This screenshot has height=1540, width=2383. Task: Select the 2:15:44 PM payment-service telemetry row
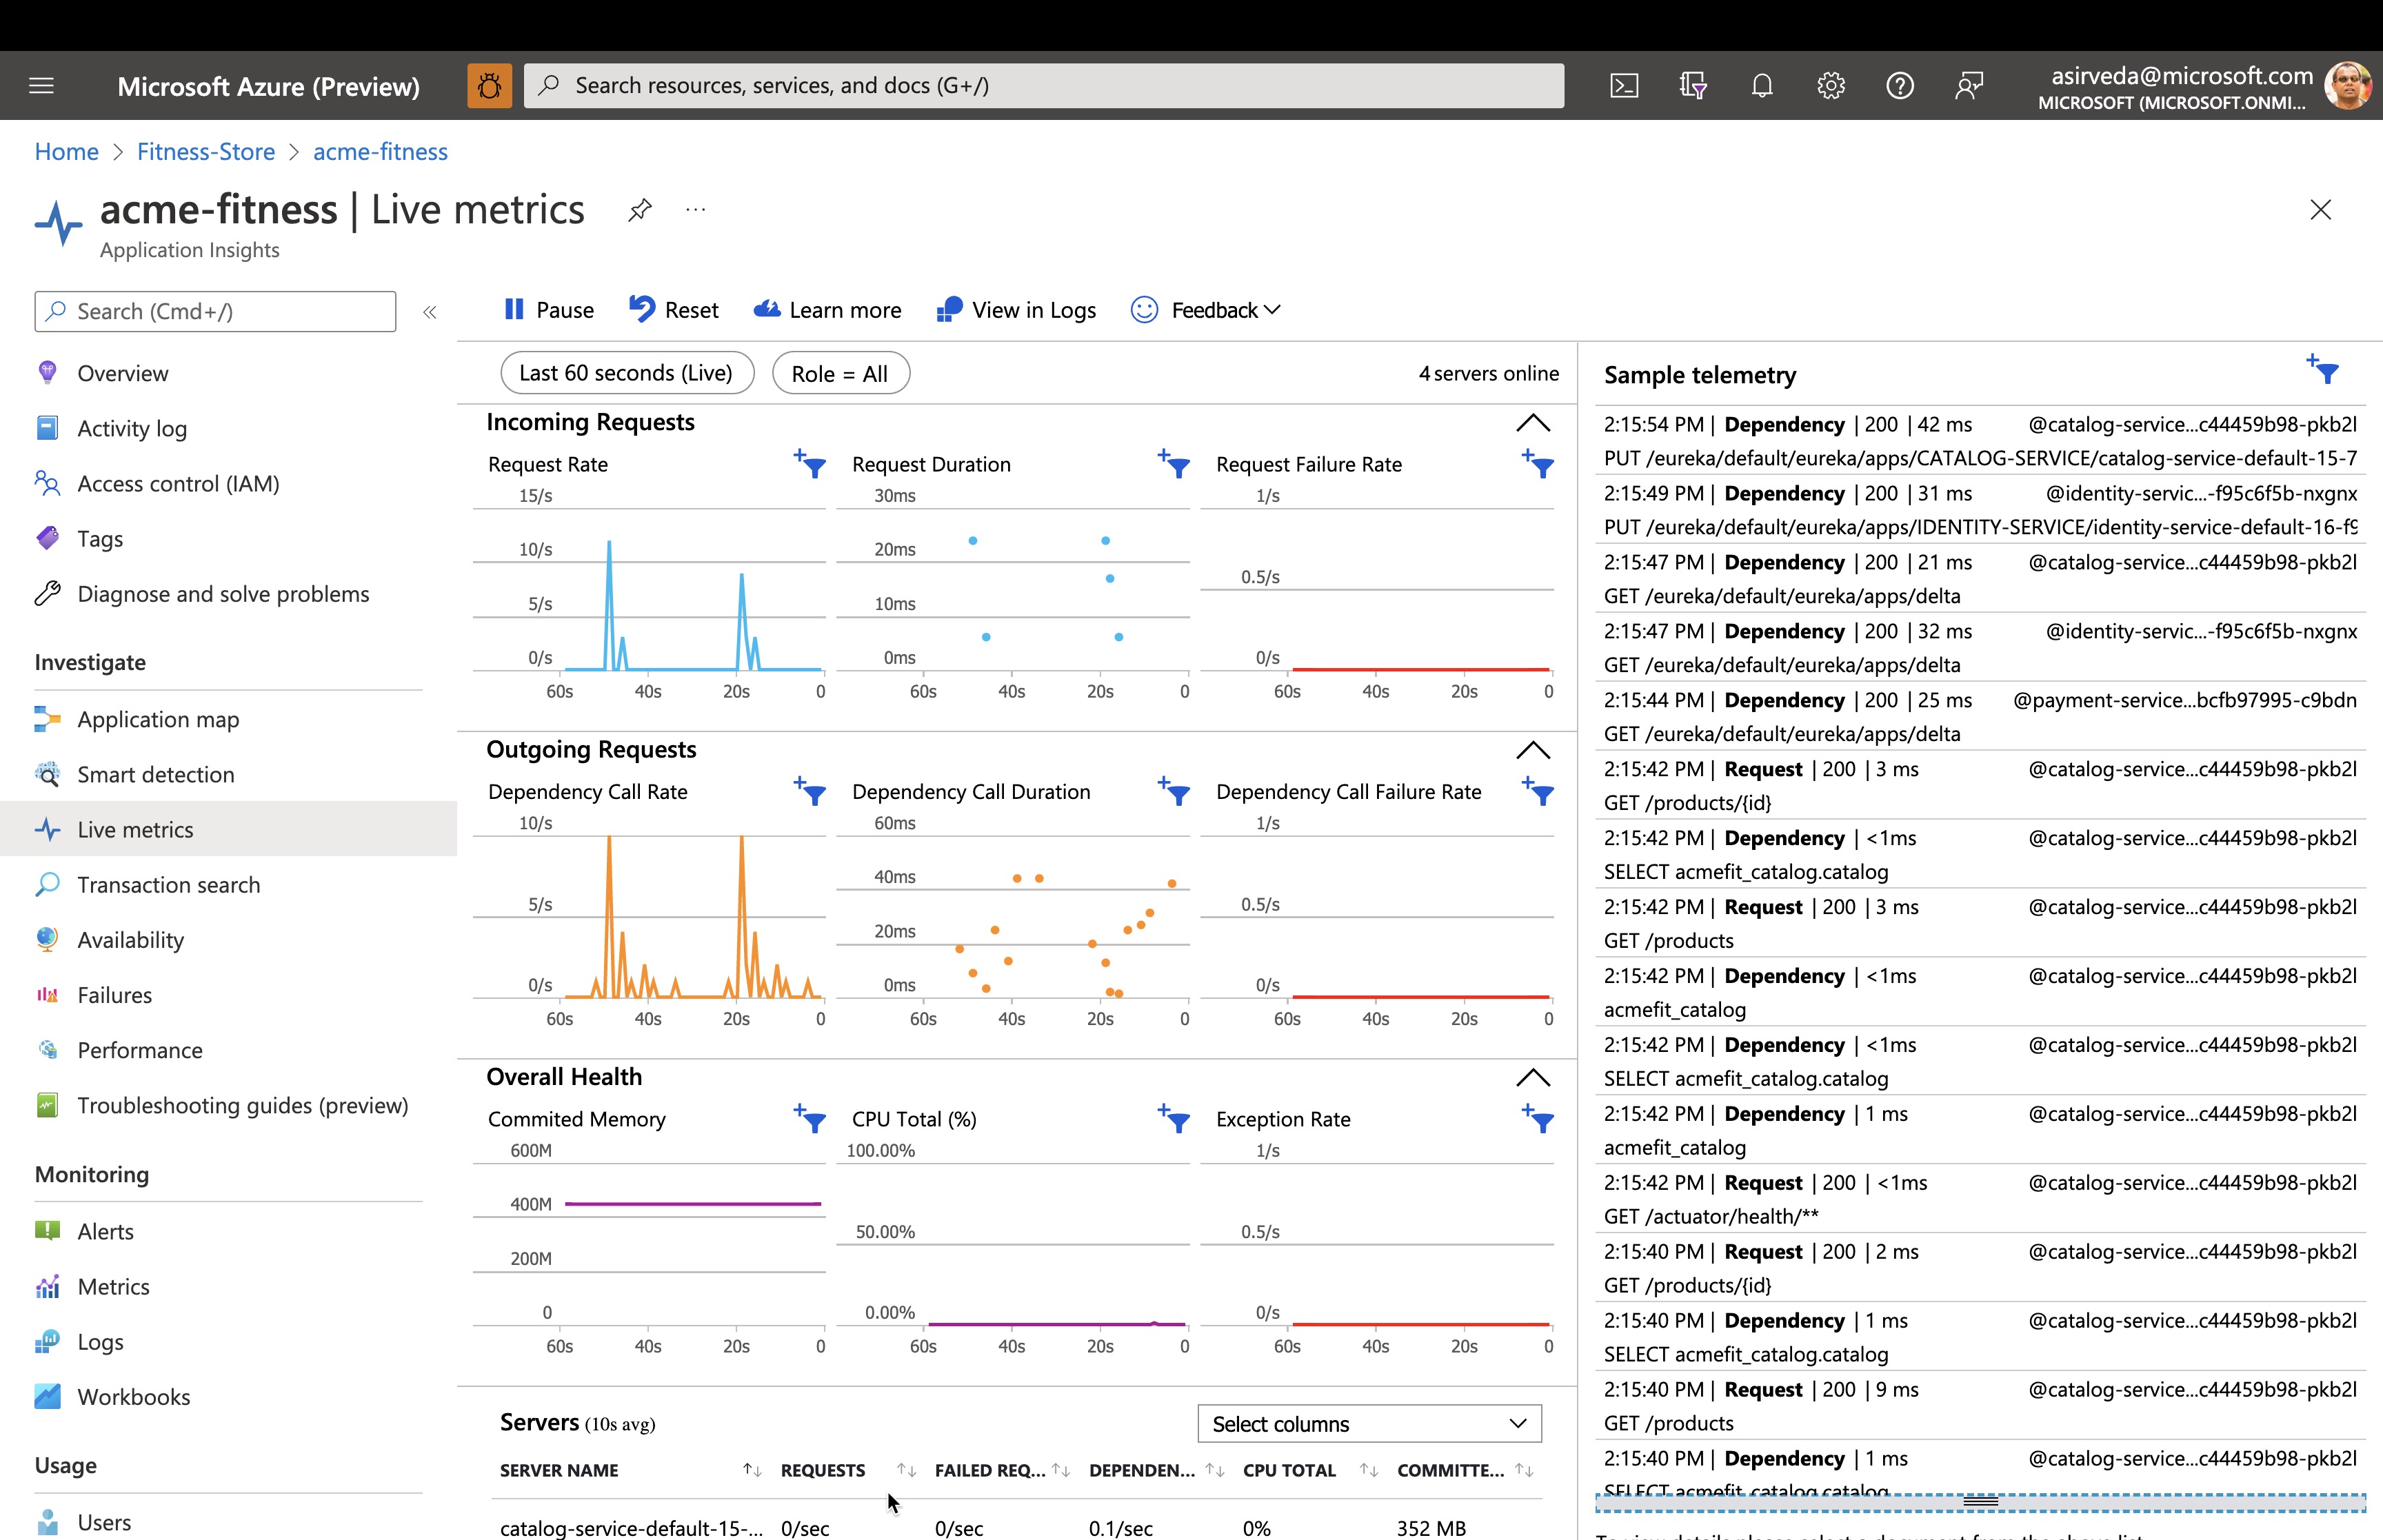coord(1980,717)
